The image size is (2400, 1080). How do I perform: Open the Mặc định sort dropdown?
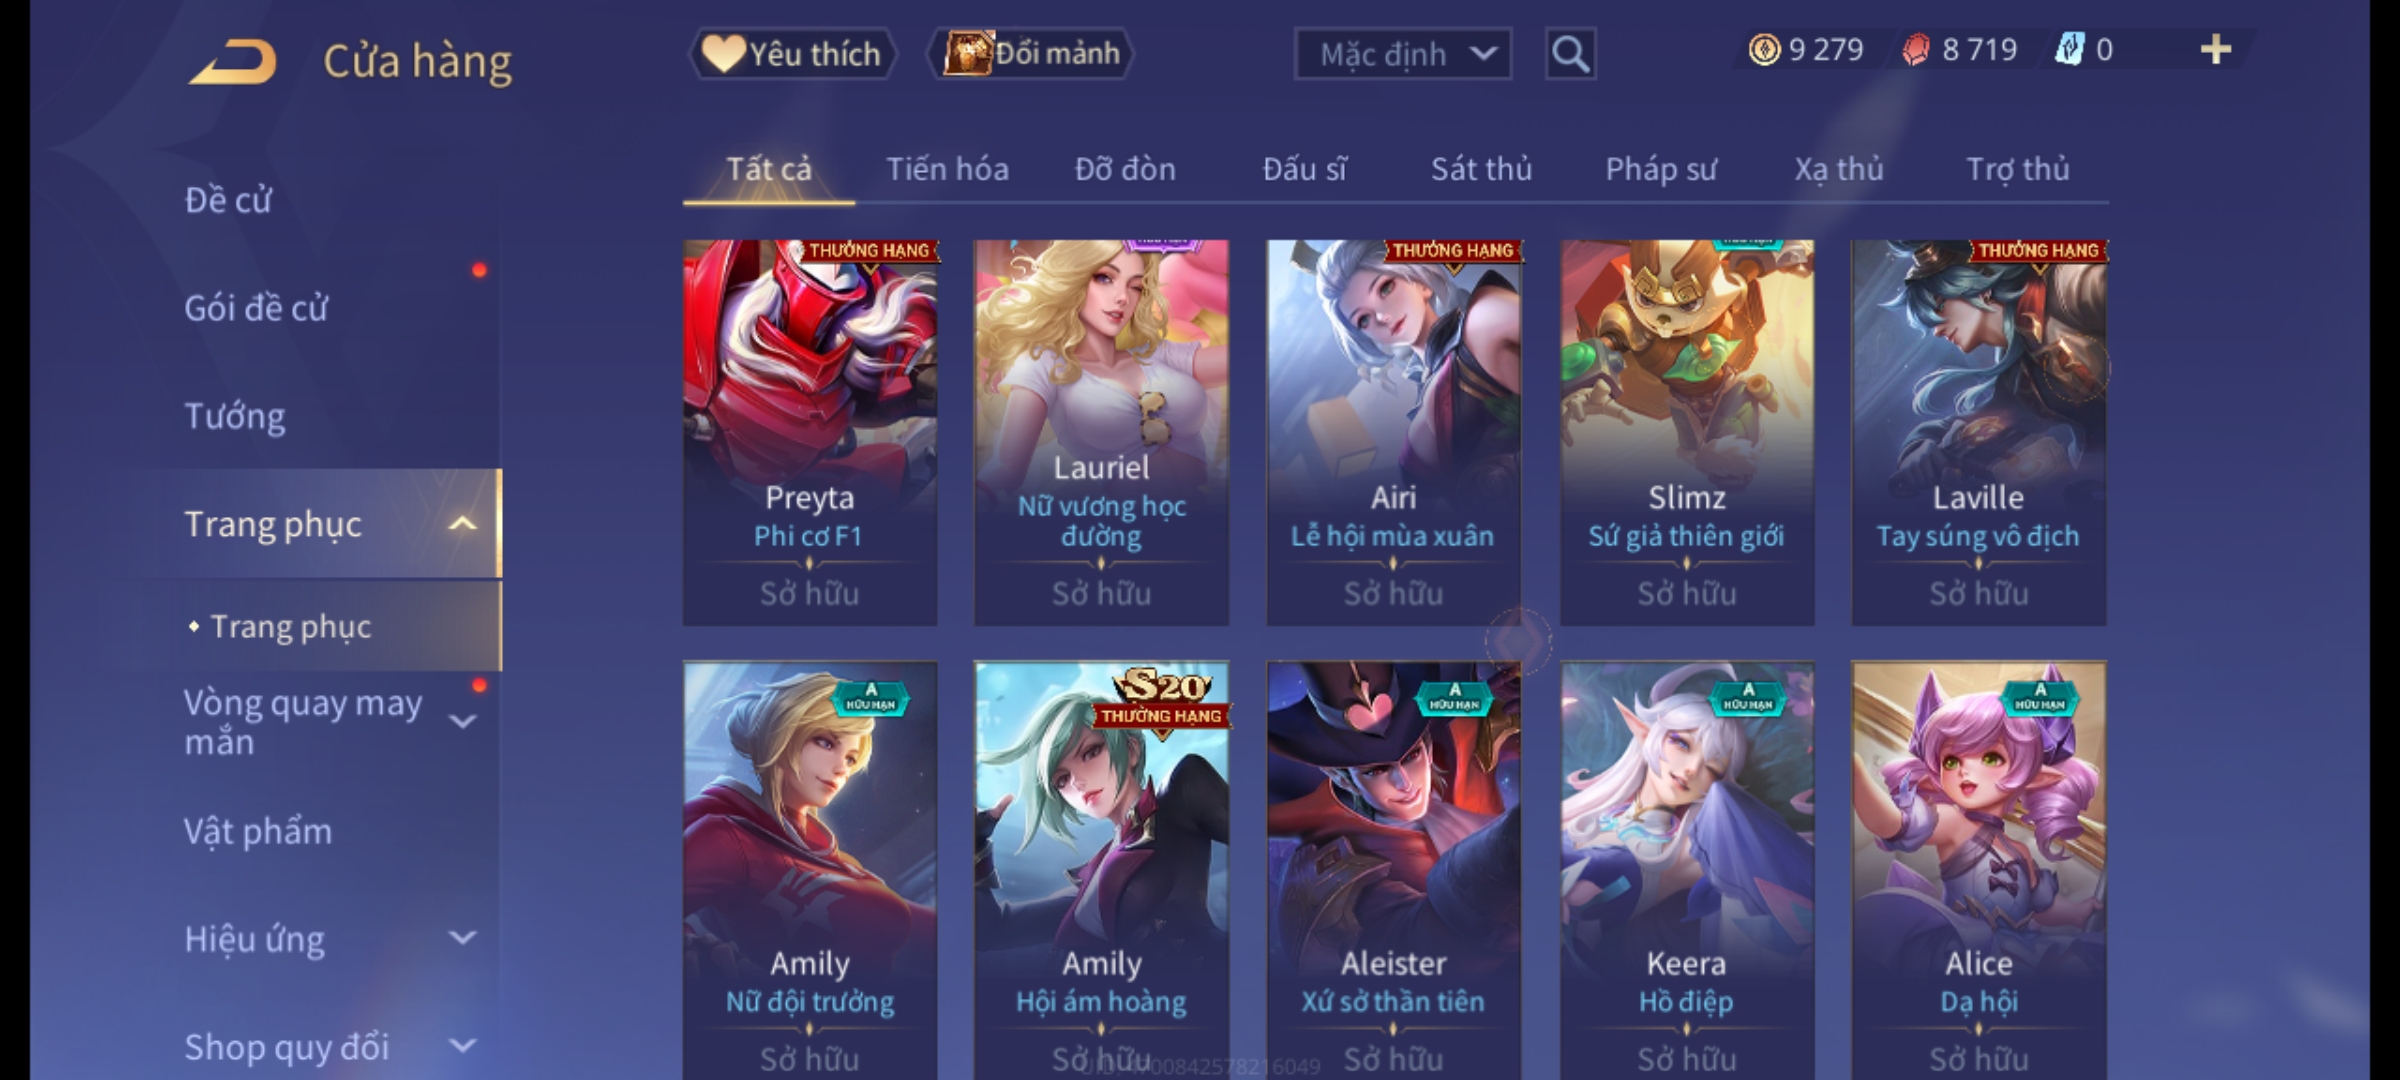[x=1403, y=54]
